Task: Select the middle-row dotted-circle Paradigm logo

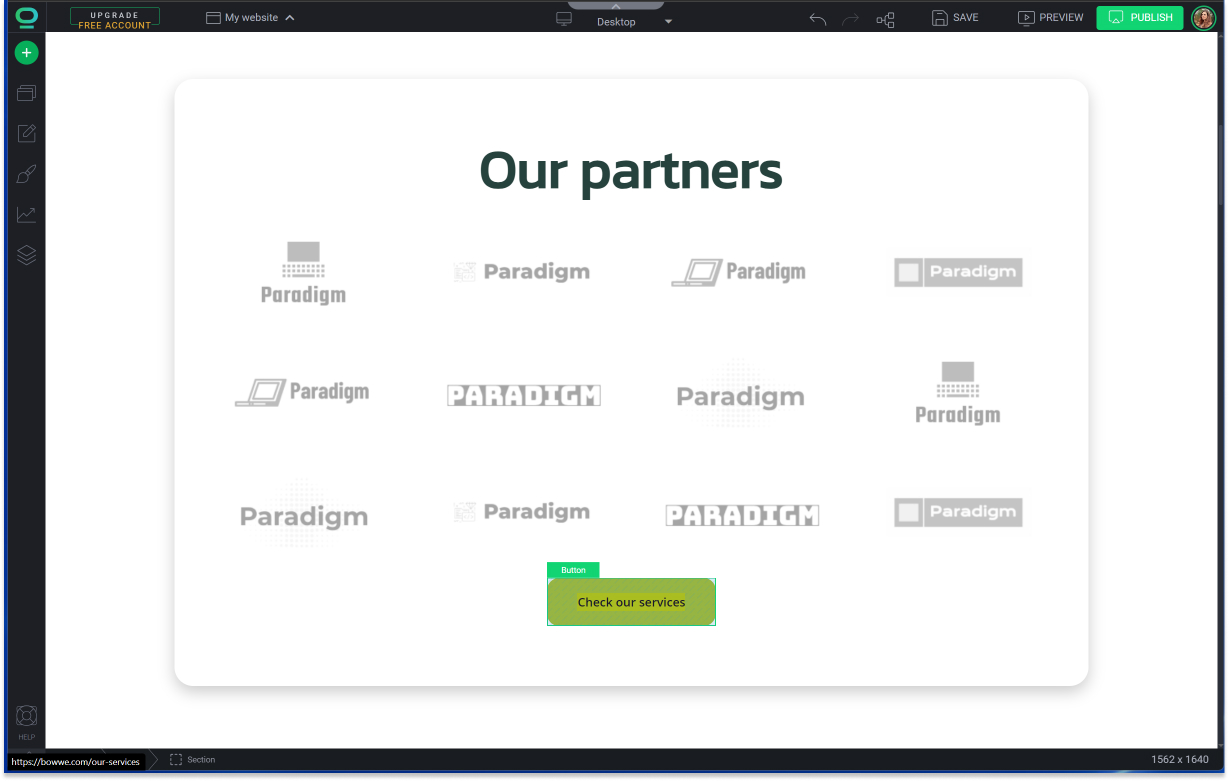Action: point(740,396)
